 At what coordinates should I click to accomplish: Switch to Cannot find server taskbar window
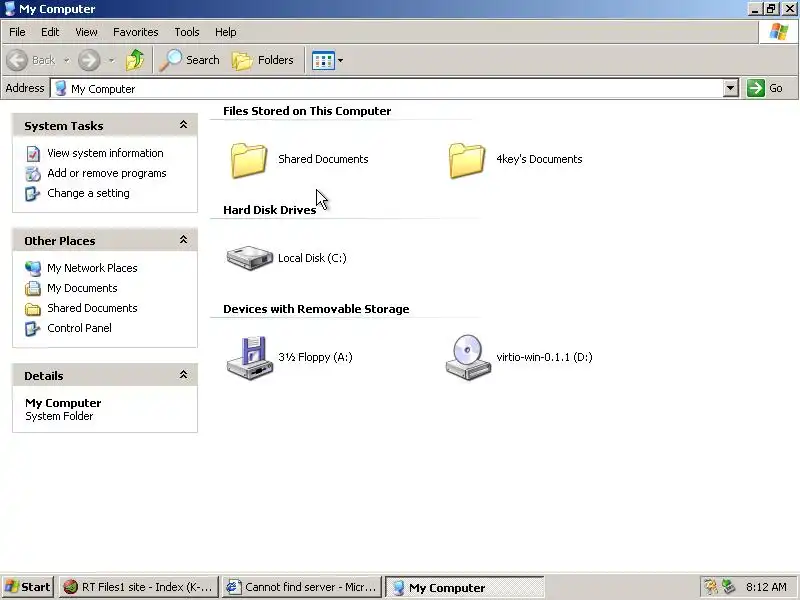(x=302, y=587)
